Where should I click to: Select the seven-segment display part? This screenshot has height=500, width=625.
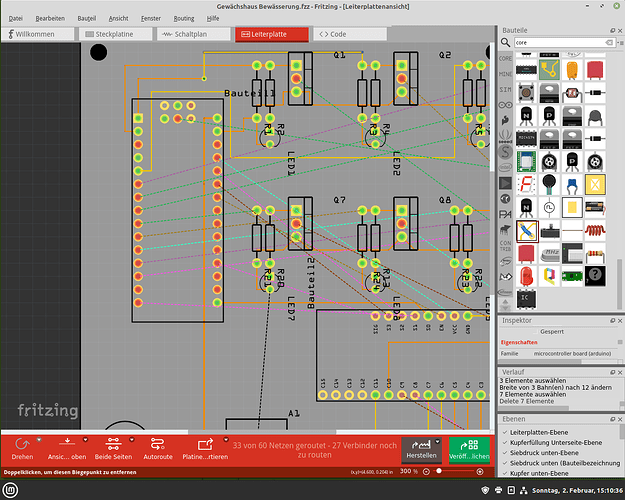(x=526, y=183)
